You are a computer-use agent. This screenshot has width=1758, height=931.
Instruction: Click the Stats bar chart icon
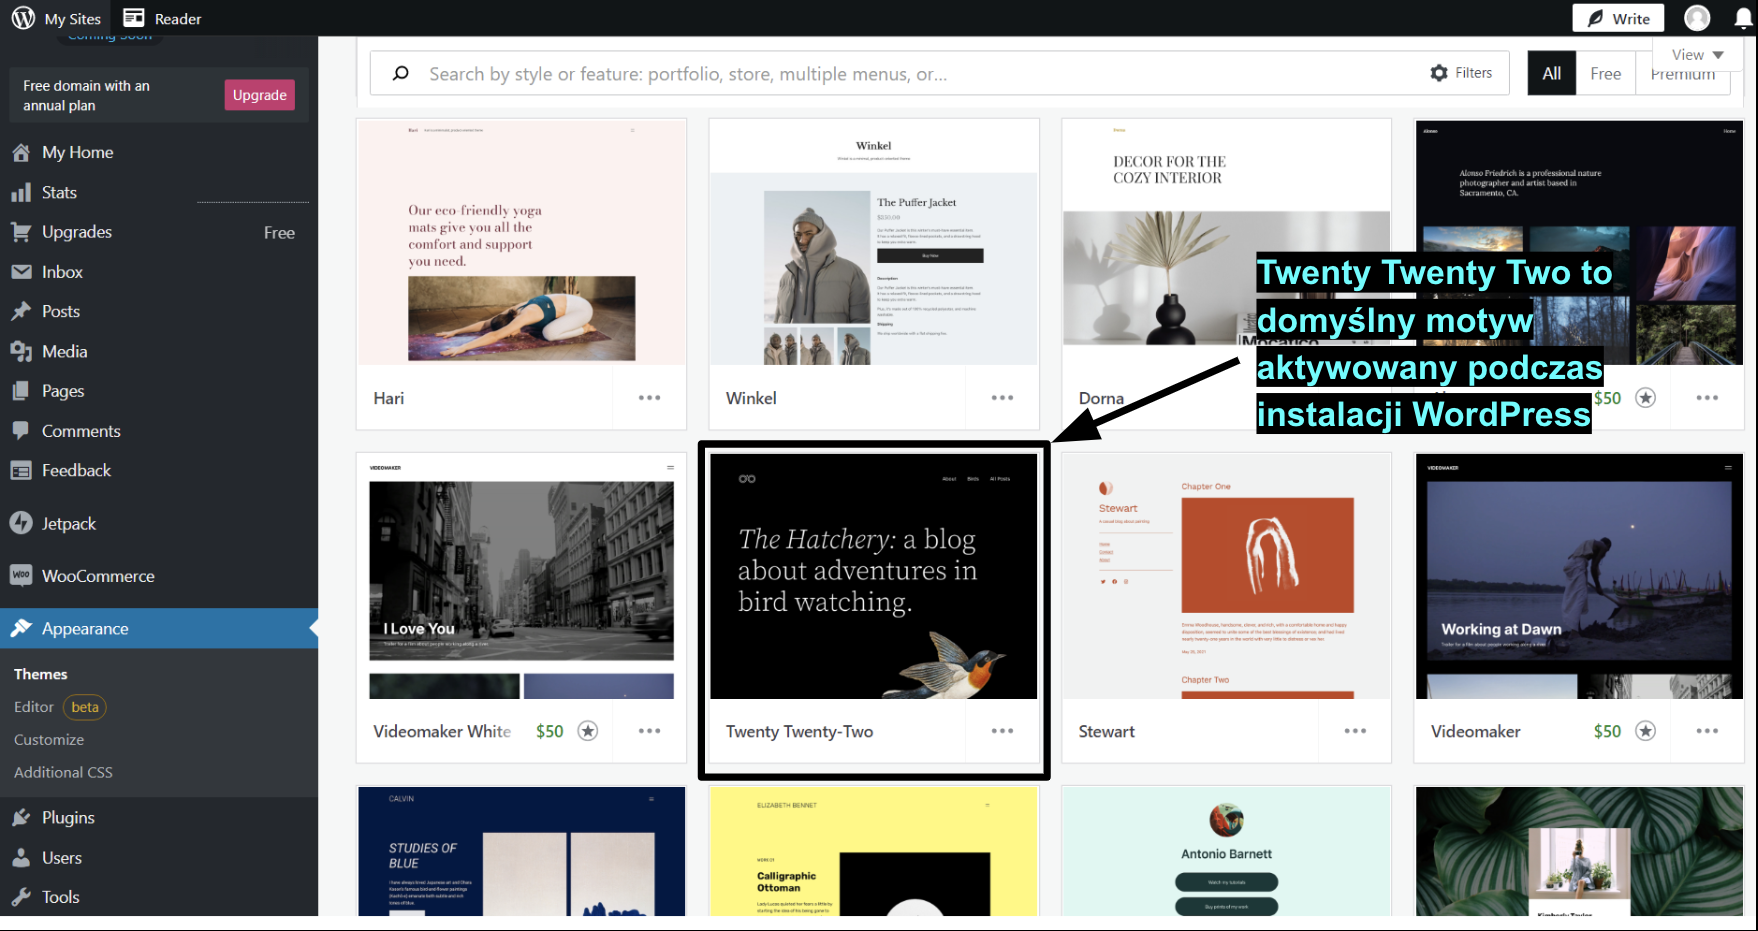tap(21, 192)
